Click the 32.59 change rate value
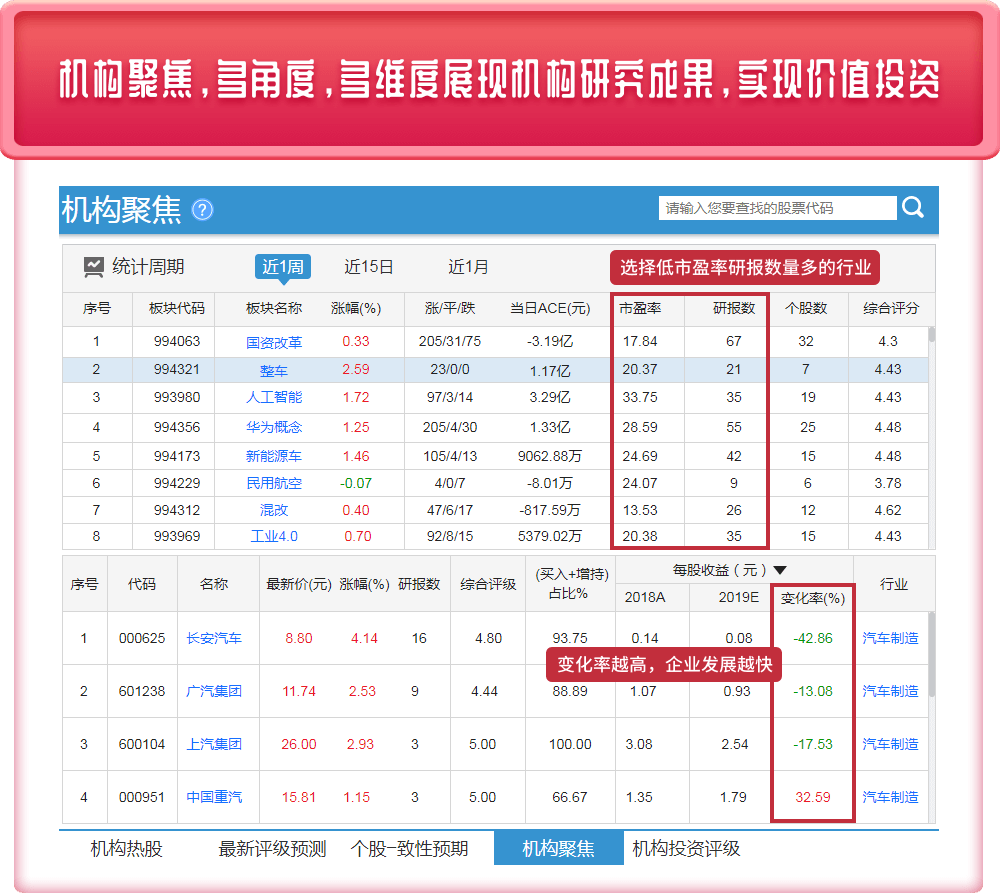 [x=813, y=797]
